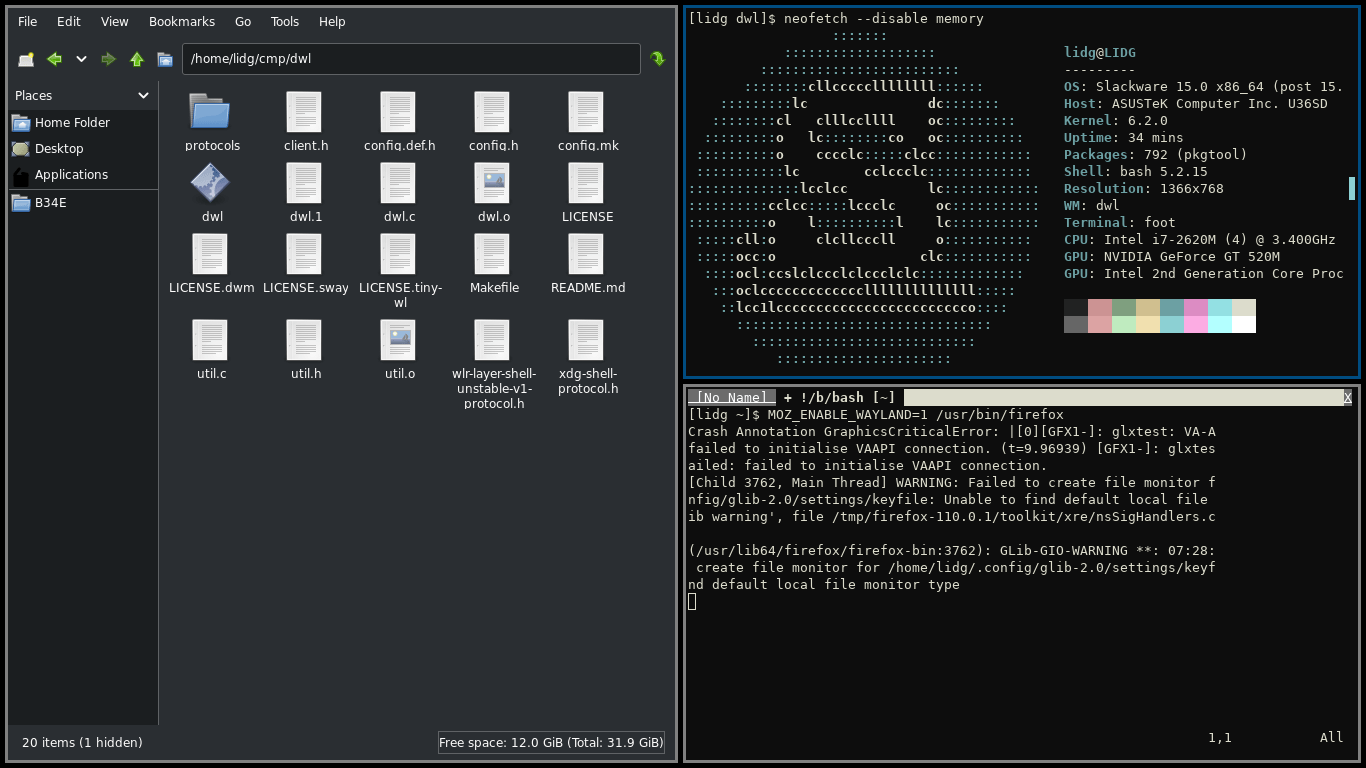
Task: Click the new window icon in the file manager toolbar
Action: pyautogui.click(x=26, y=59)
